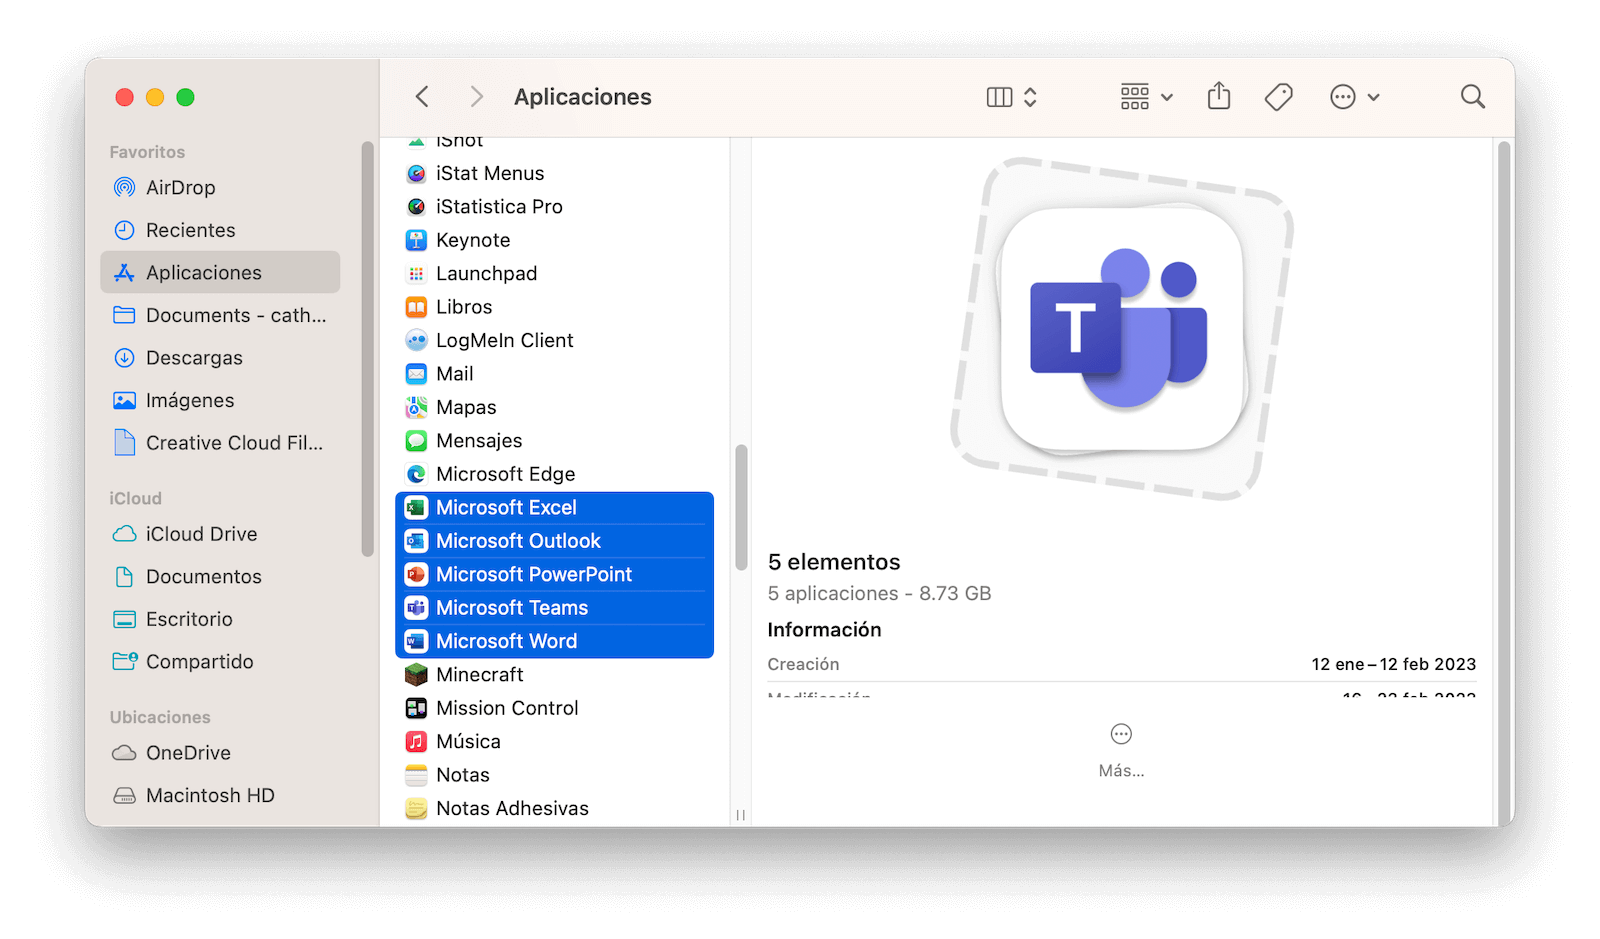This screenshot has width=1600, height=939.
Task: Select iStatistica Pro in the list
Action: (555, 207)
